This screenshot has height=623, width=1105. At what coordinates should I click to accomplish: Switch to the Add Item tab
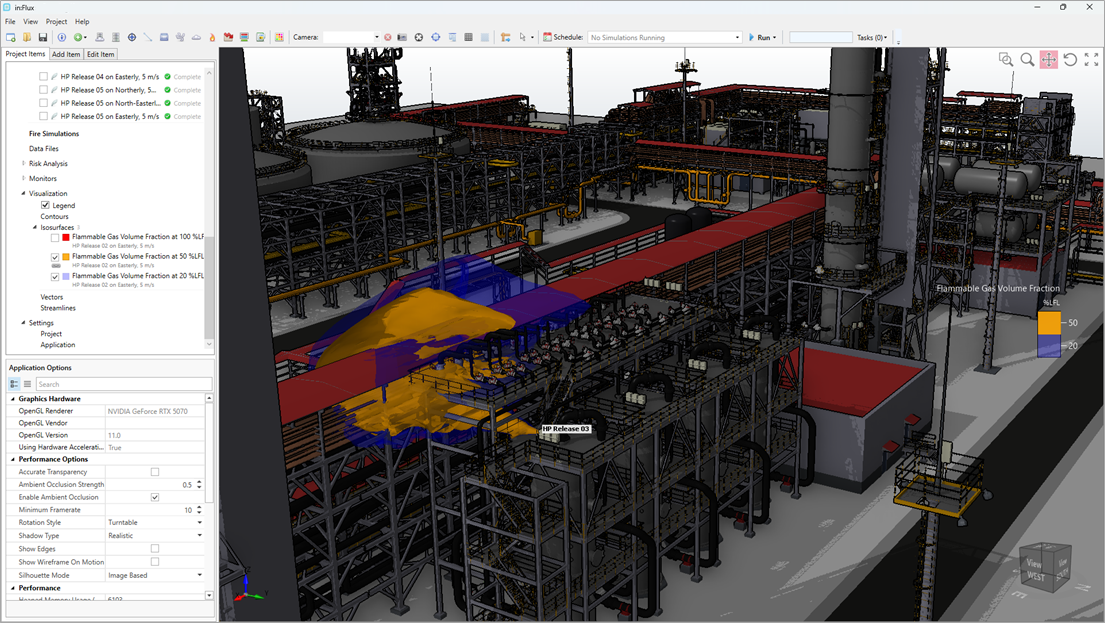(66, 54)
